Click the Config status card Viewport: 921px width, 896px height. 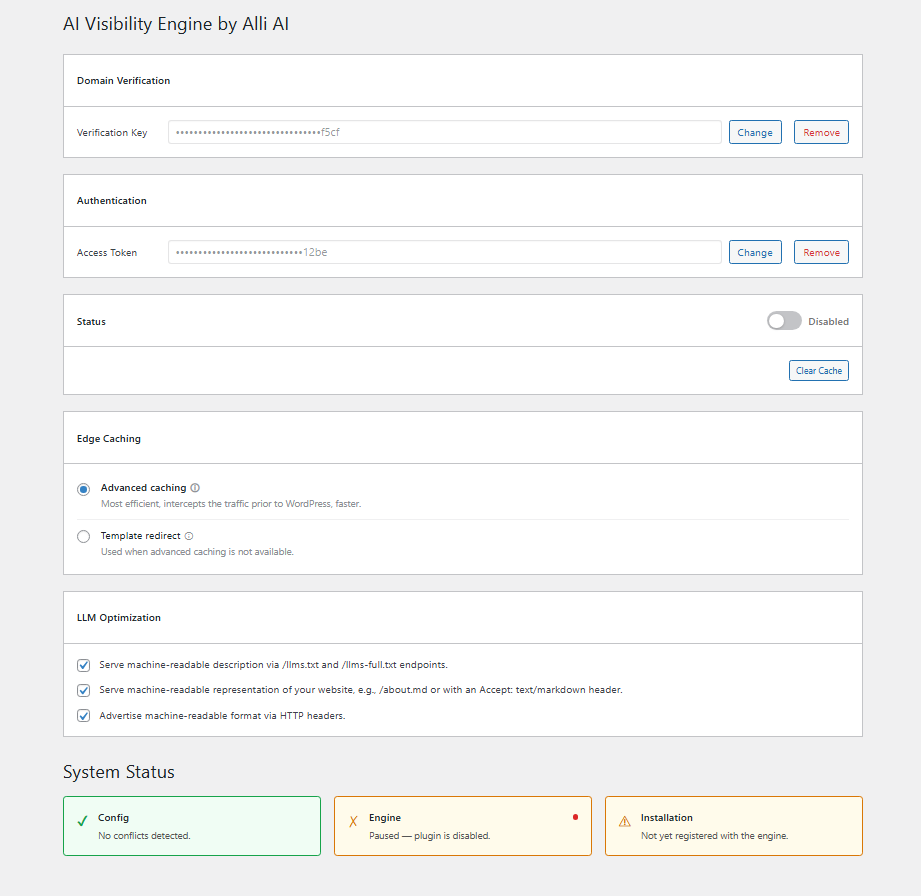coord(192,826)
